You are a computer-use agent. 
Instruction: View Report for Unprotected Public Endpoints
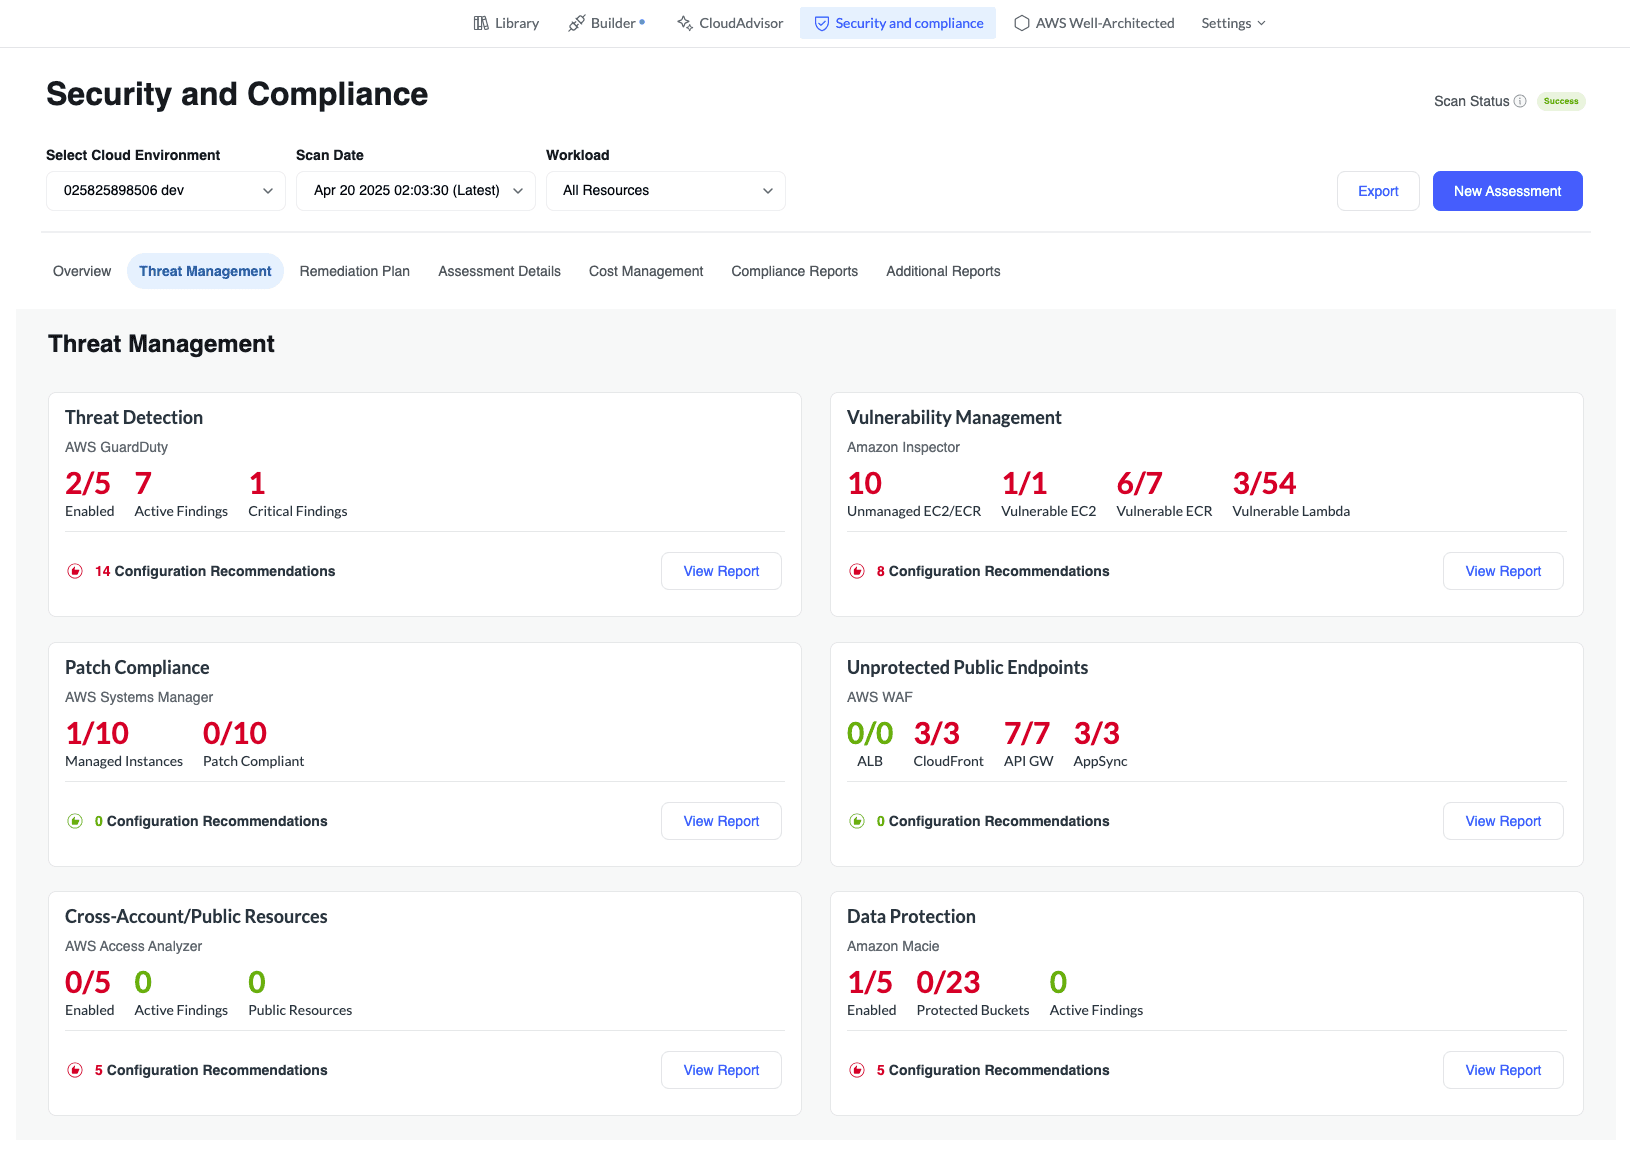1503,821
